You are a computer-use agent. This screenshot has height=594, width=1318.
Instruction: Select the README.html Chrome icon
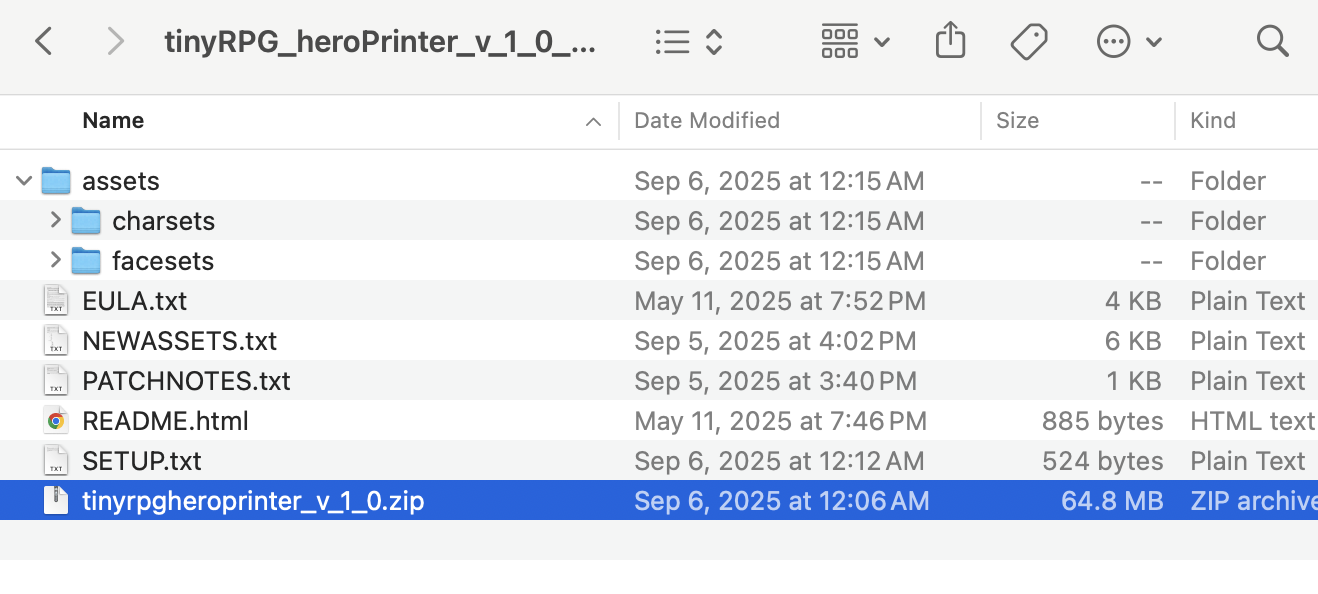[56, 421]
